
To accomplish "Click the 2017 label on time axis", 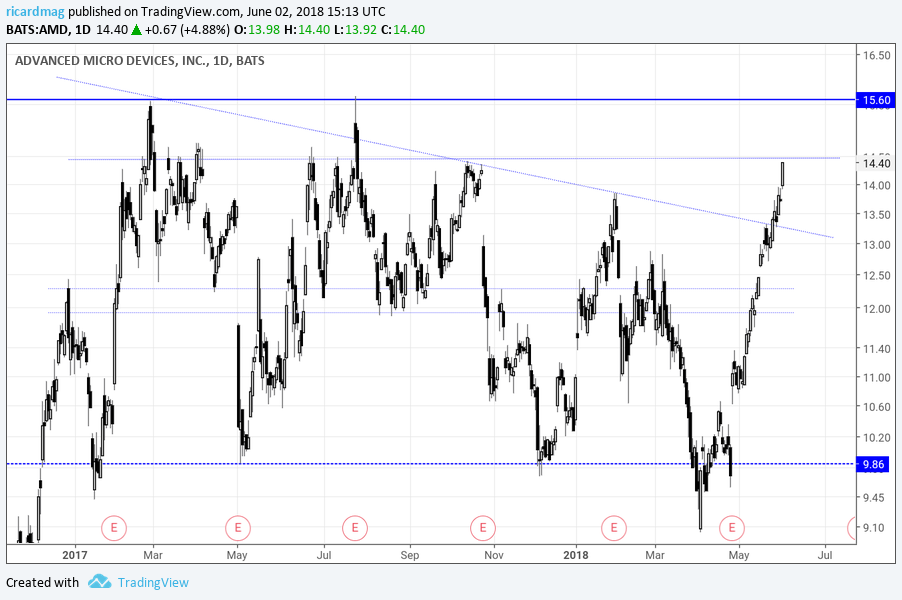I will (x=75, y=555).
